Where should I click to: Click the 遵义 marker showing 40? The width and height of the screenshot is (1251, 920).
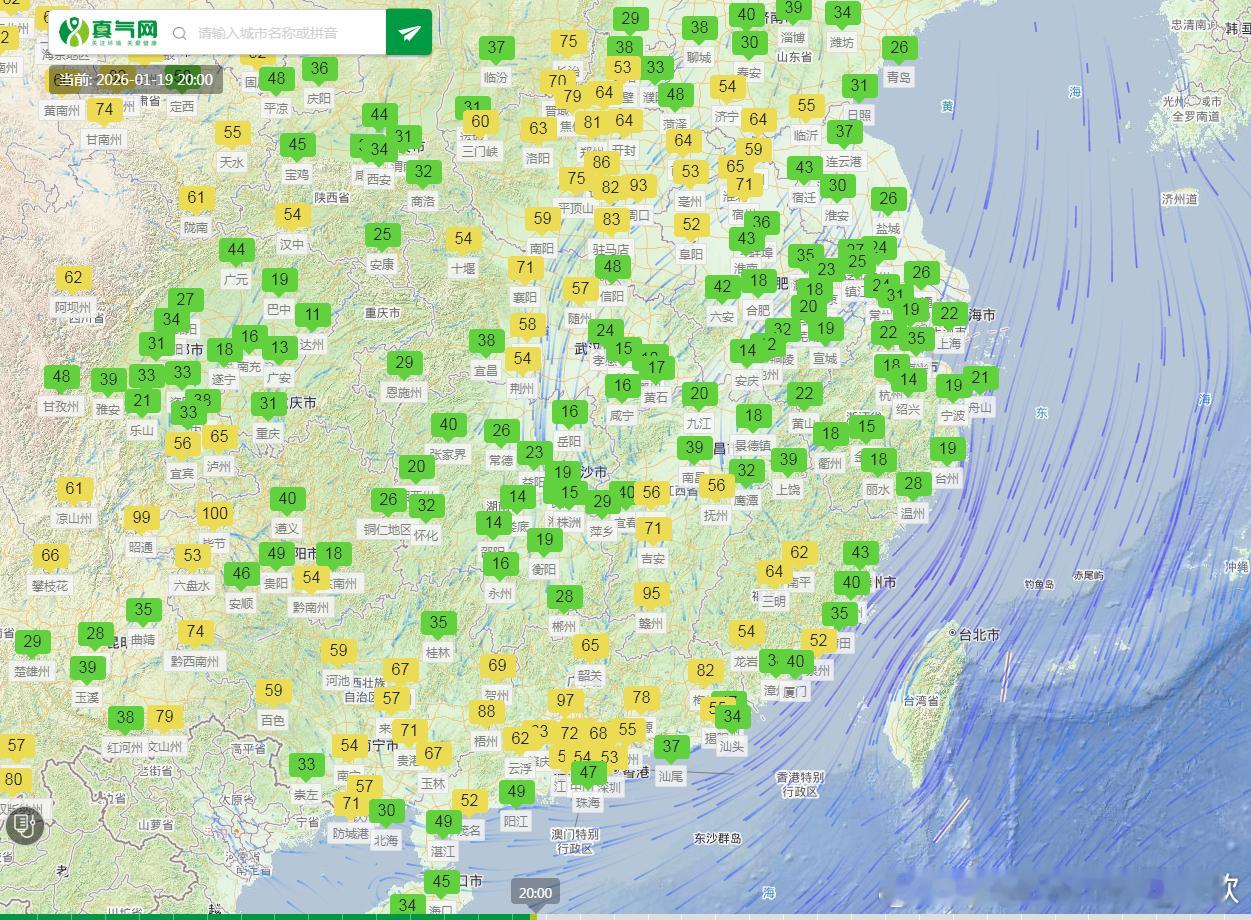click(287, 500)
